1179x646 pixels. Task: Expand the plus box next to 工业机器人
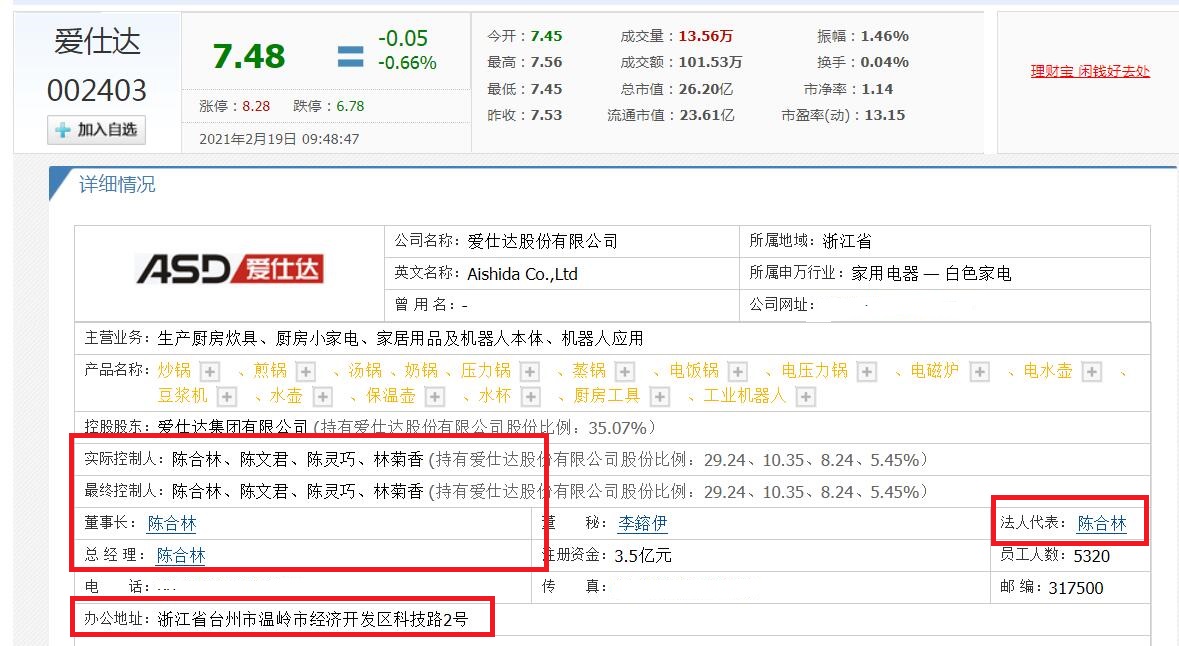pyautogui.click(x=805, y=396)
